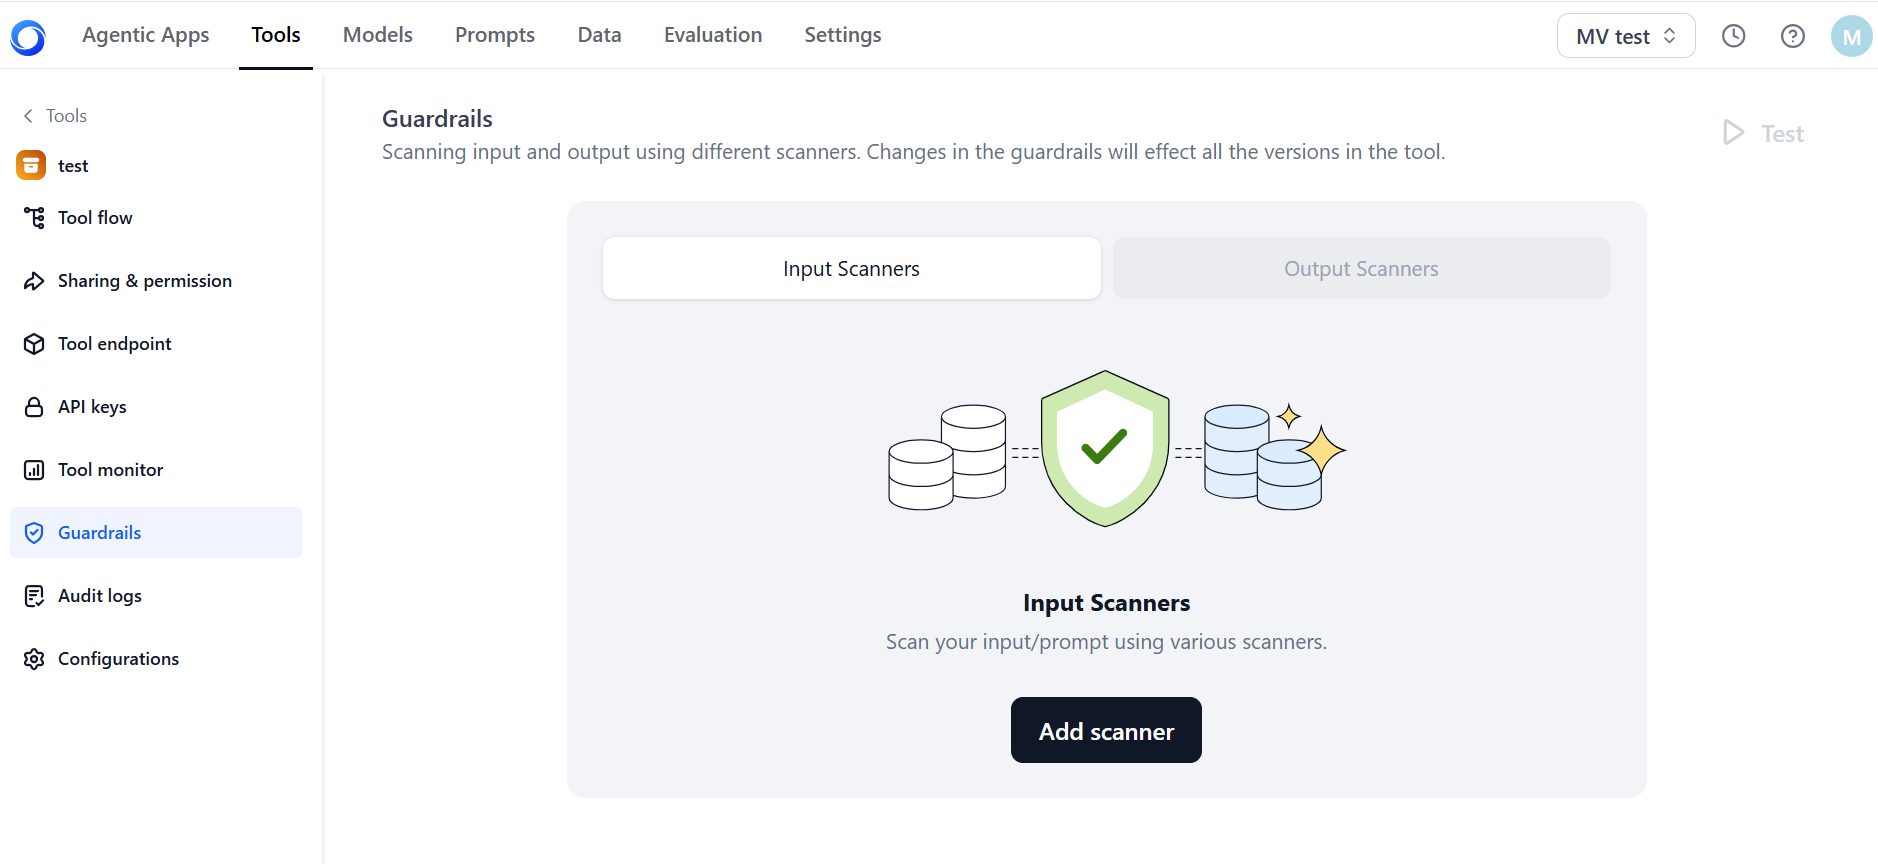Switch to Models tab
Viewport: 1878px width, 864px height.
[x=378, y=35]
